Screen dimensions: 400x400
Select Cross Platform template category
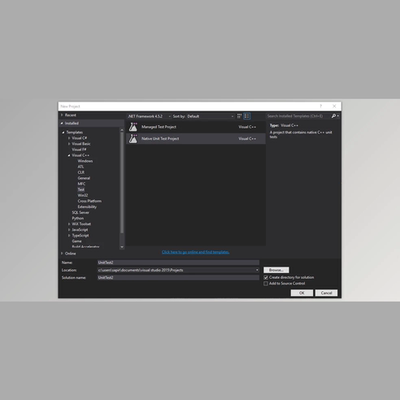(90, 201)
